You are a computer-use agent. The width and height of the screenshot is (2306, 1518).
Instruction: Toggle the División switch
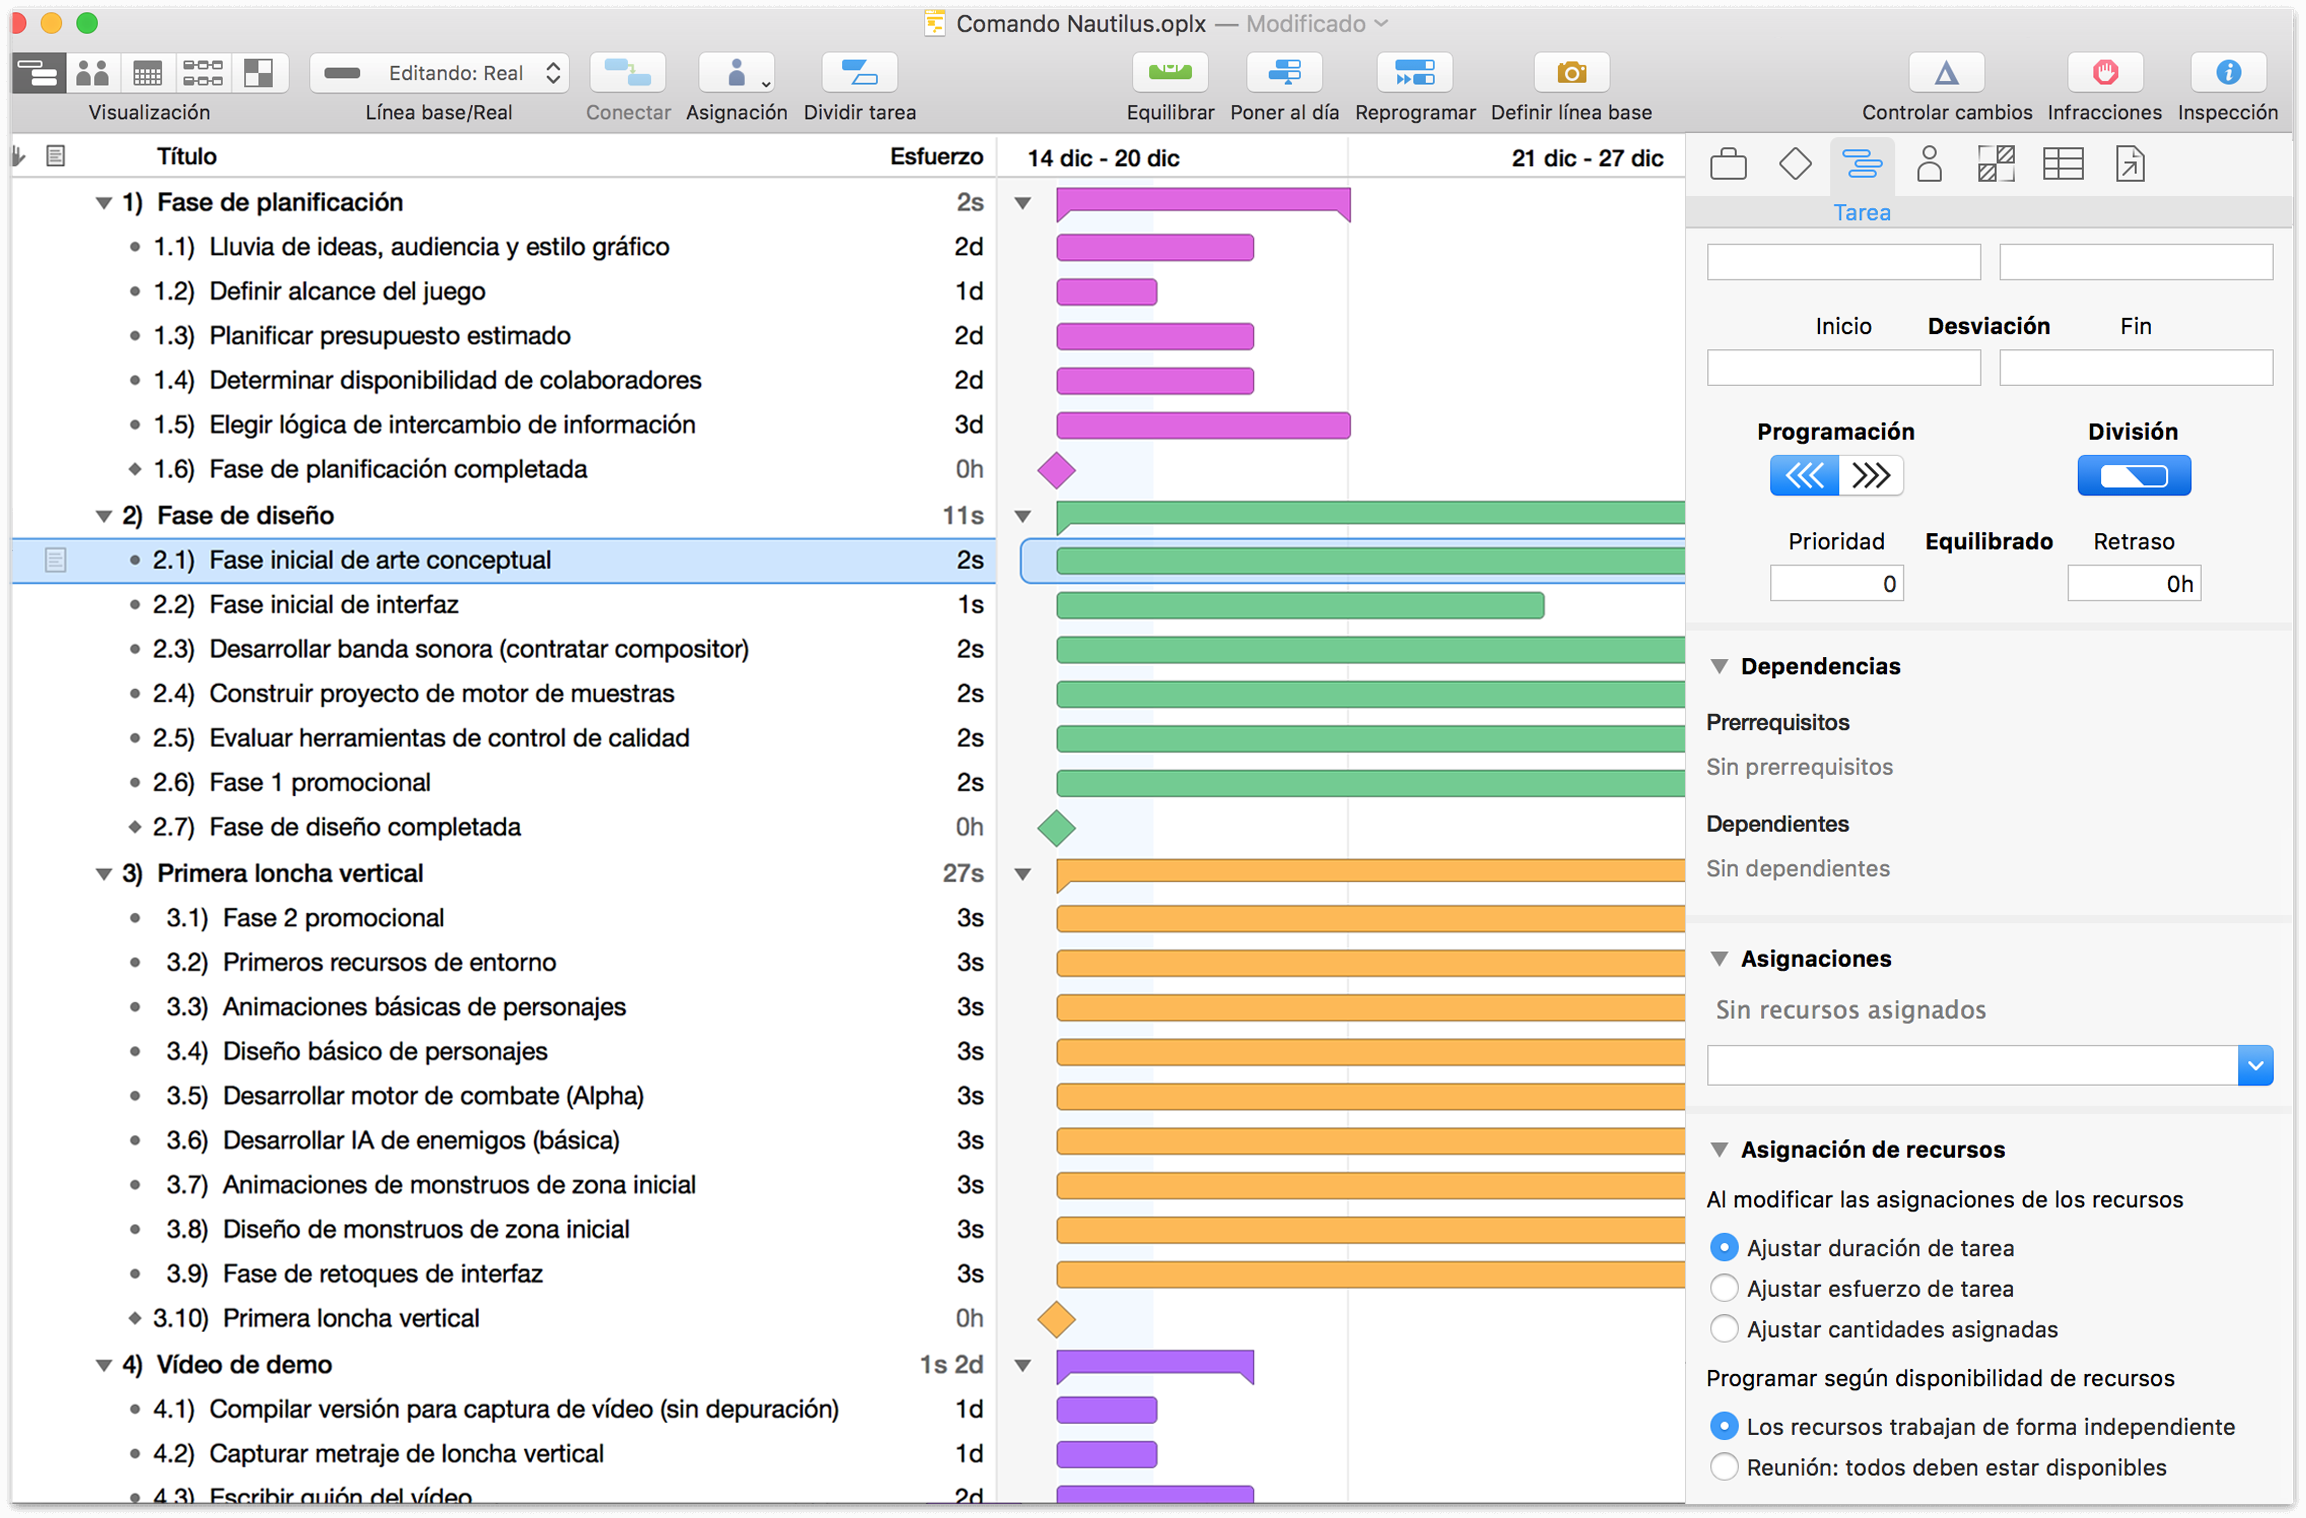point(2133,476)
